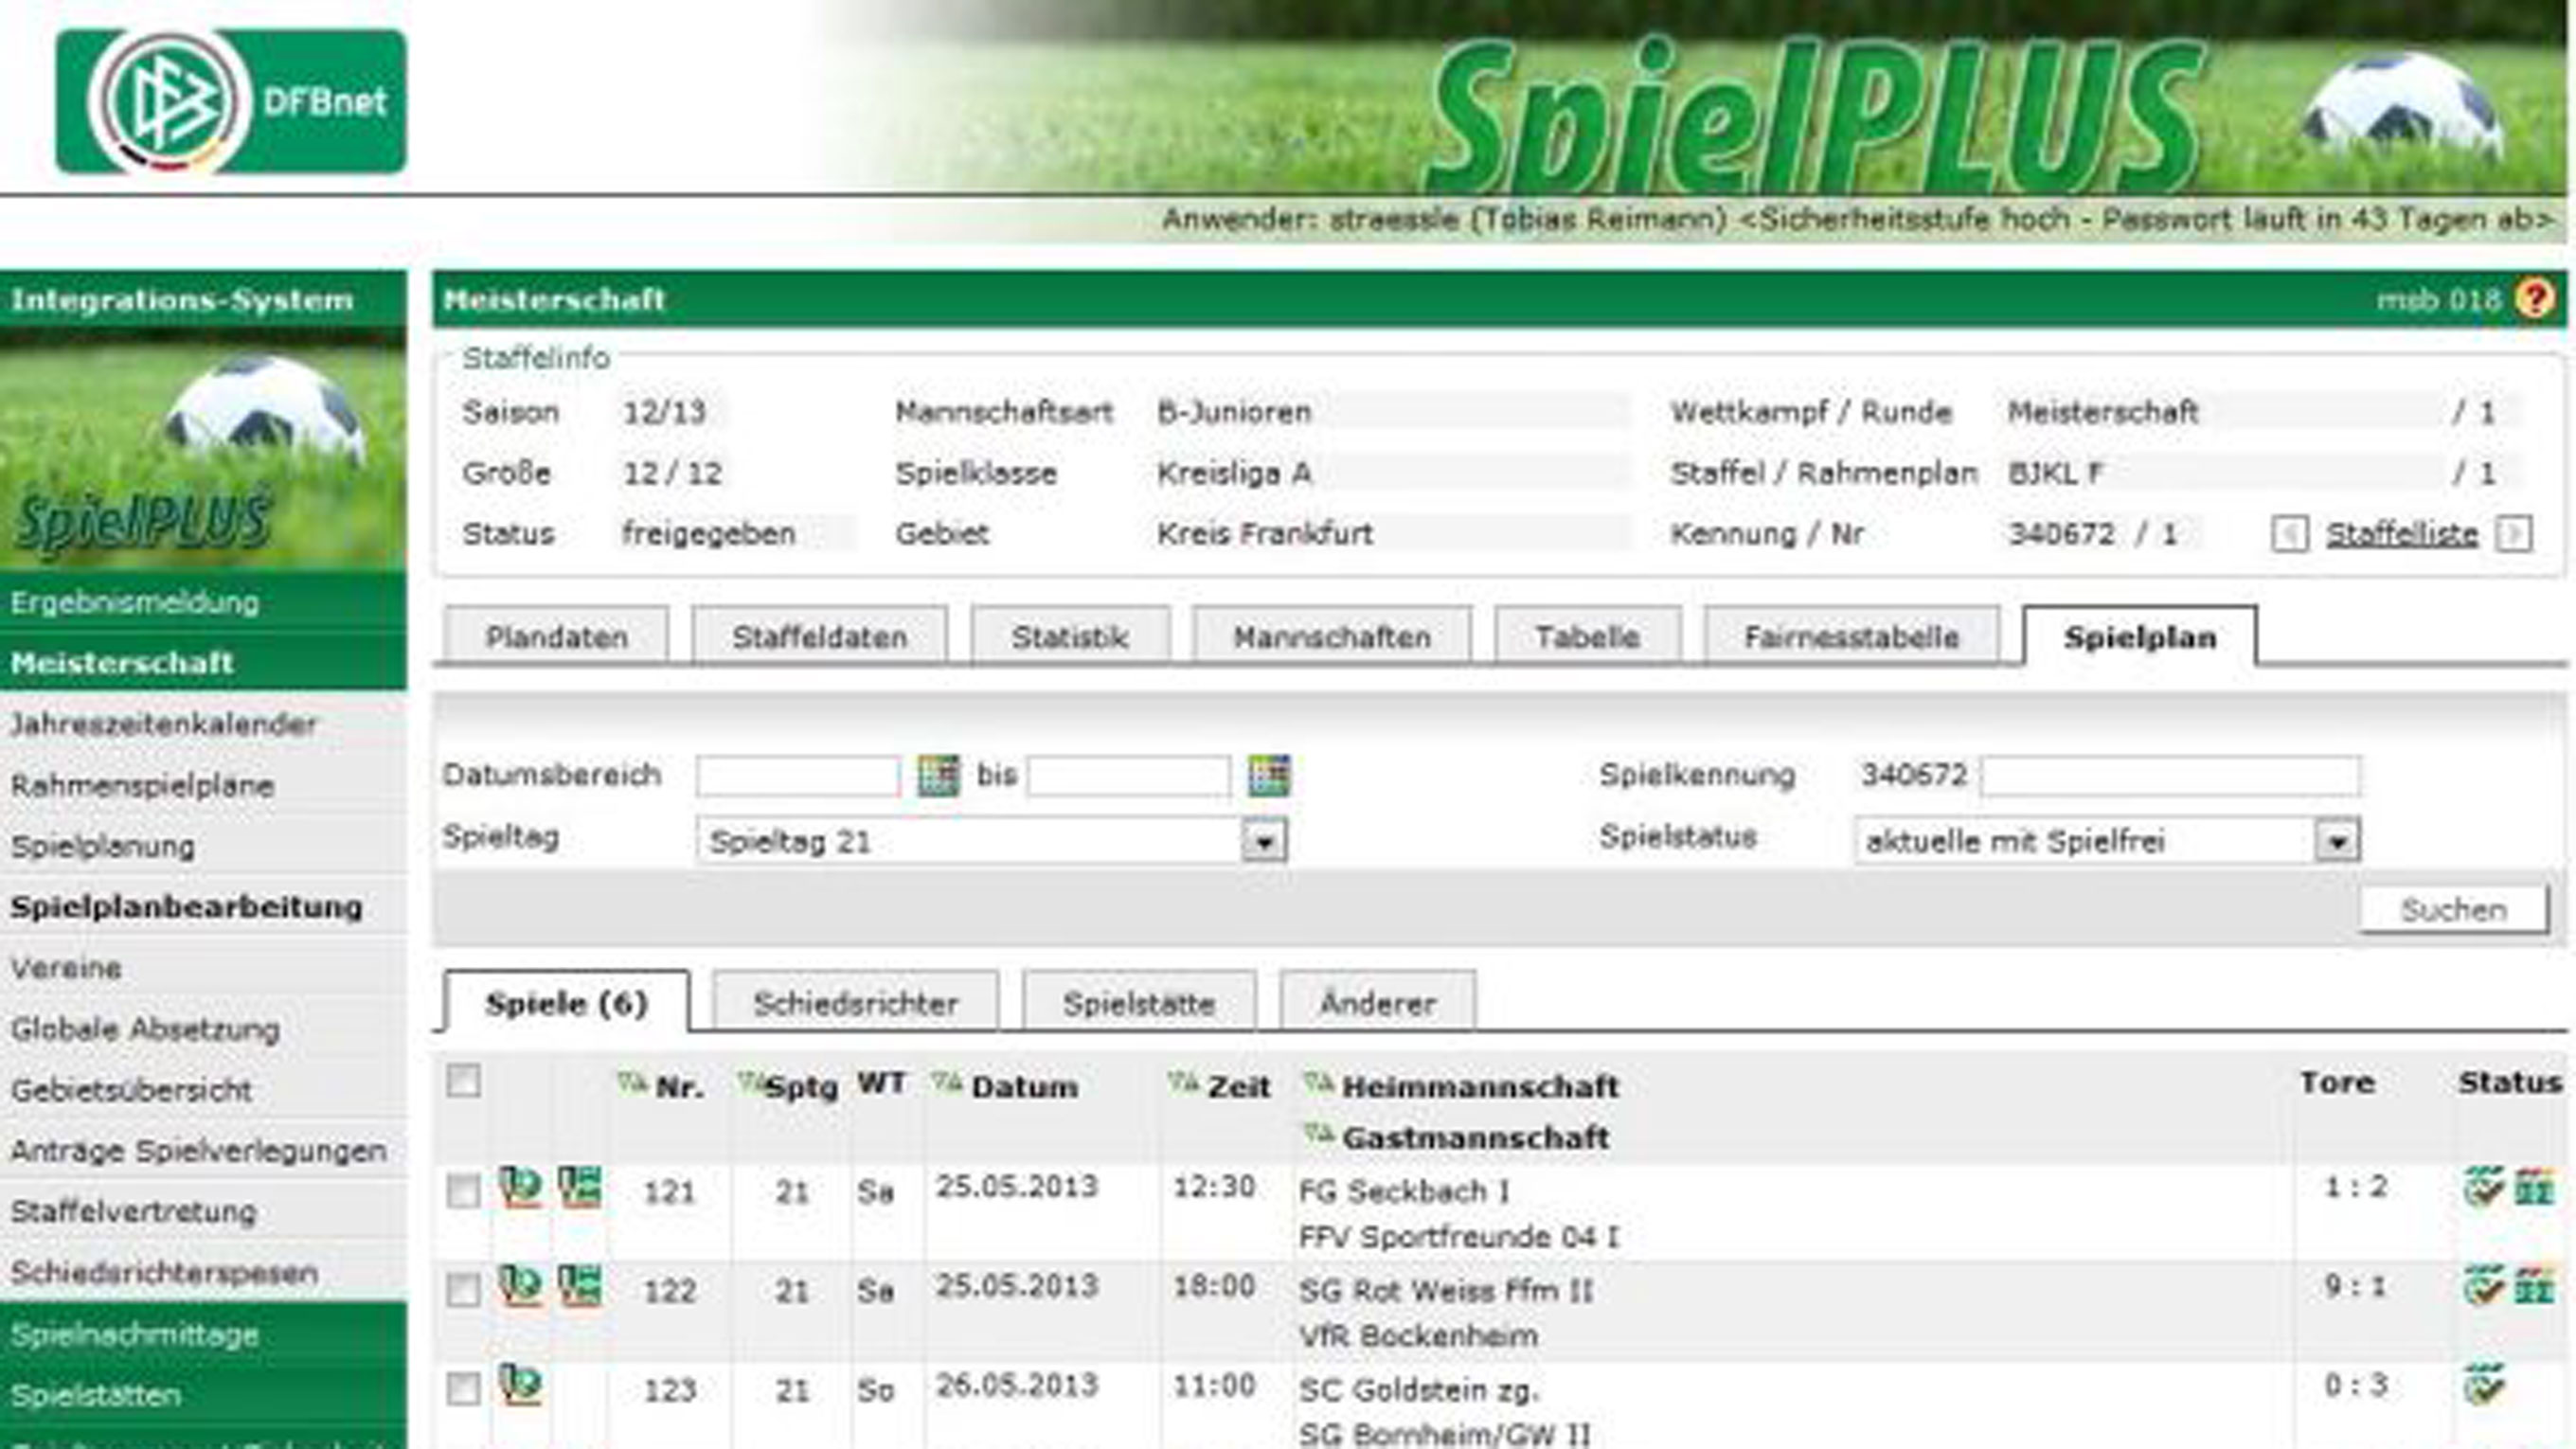This screenshot has height=1449, width=2576.
Task: Tick the select-all checkbox in table header
Action: pyautogui.click(x=463, y=1081)
